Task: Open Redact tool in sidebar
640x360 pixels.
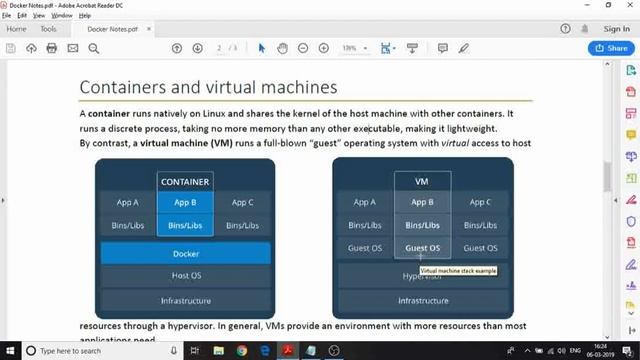Action: click(x=631, y=200)
